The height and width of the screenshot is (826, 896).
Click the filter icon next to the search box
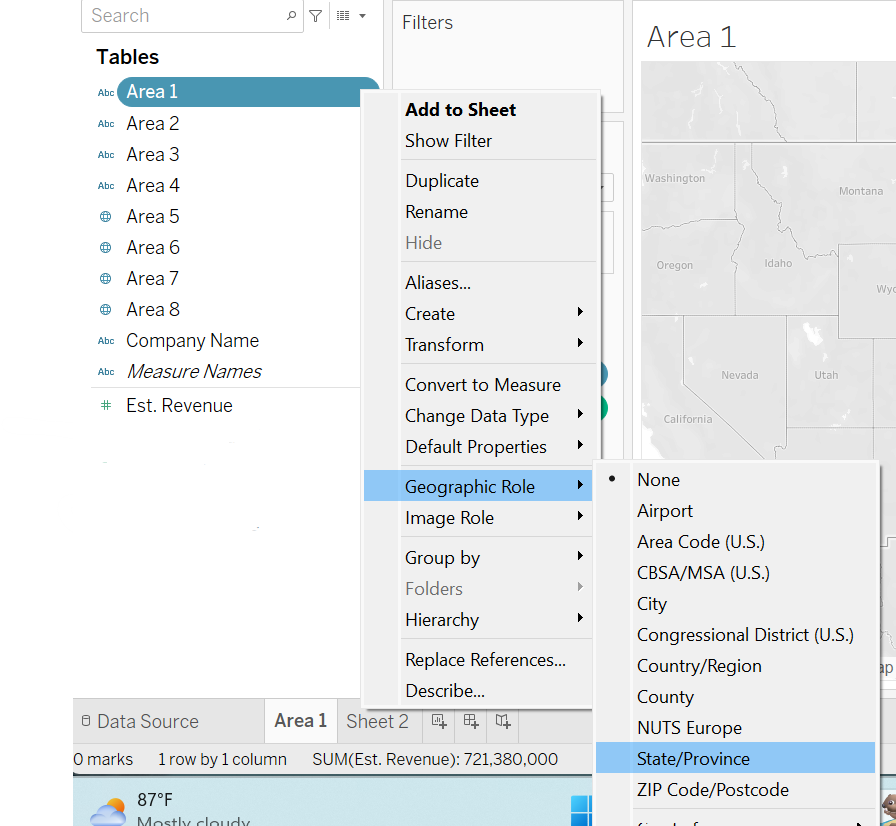(316, 16)
